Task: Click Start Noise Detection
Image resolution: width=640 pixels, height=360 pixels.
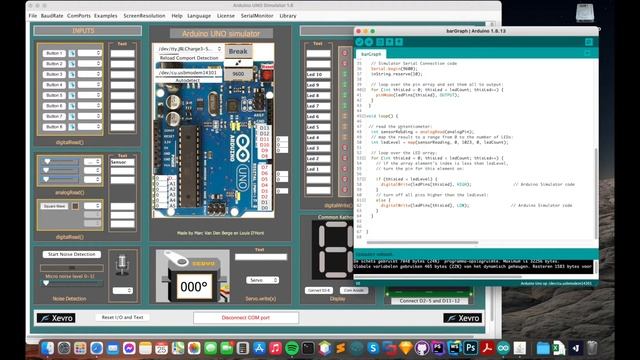Action: point(72,254)
